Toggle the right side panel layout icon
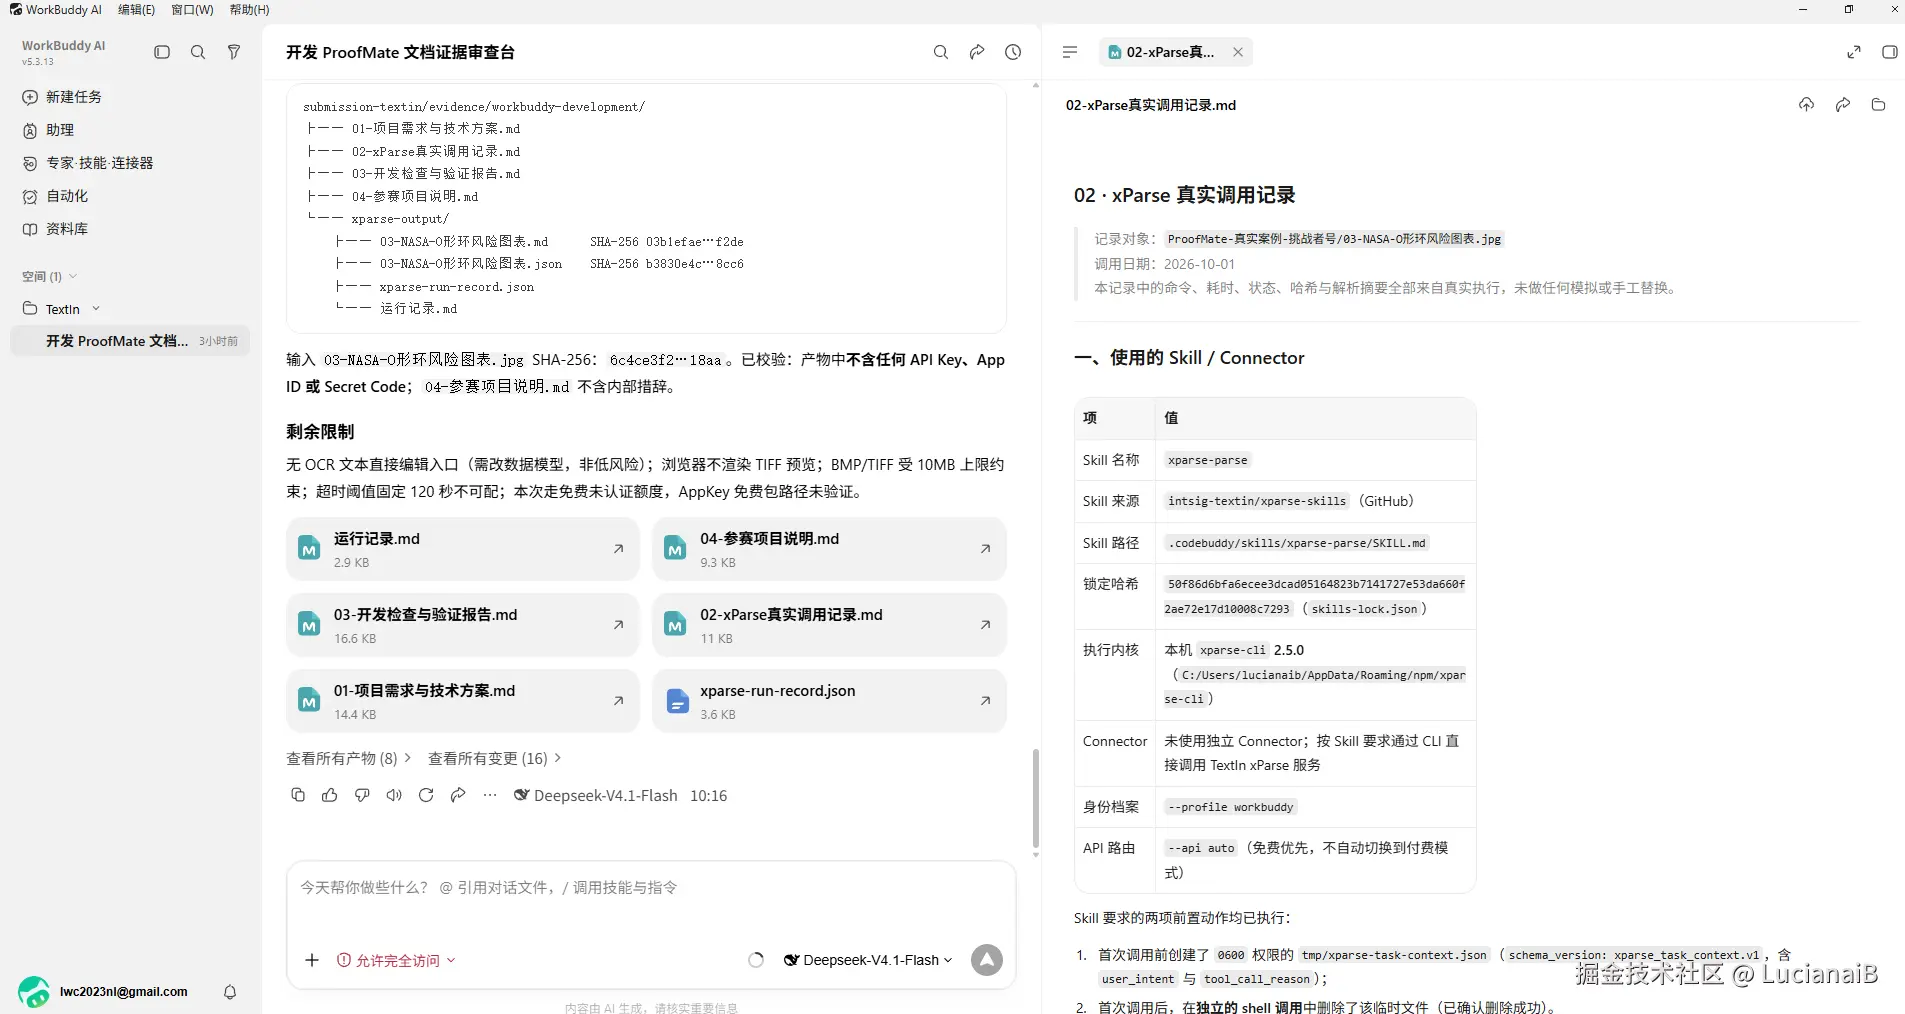 pos(1889,52)
